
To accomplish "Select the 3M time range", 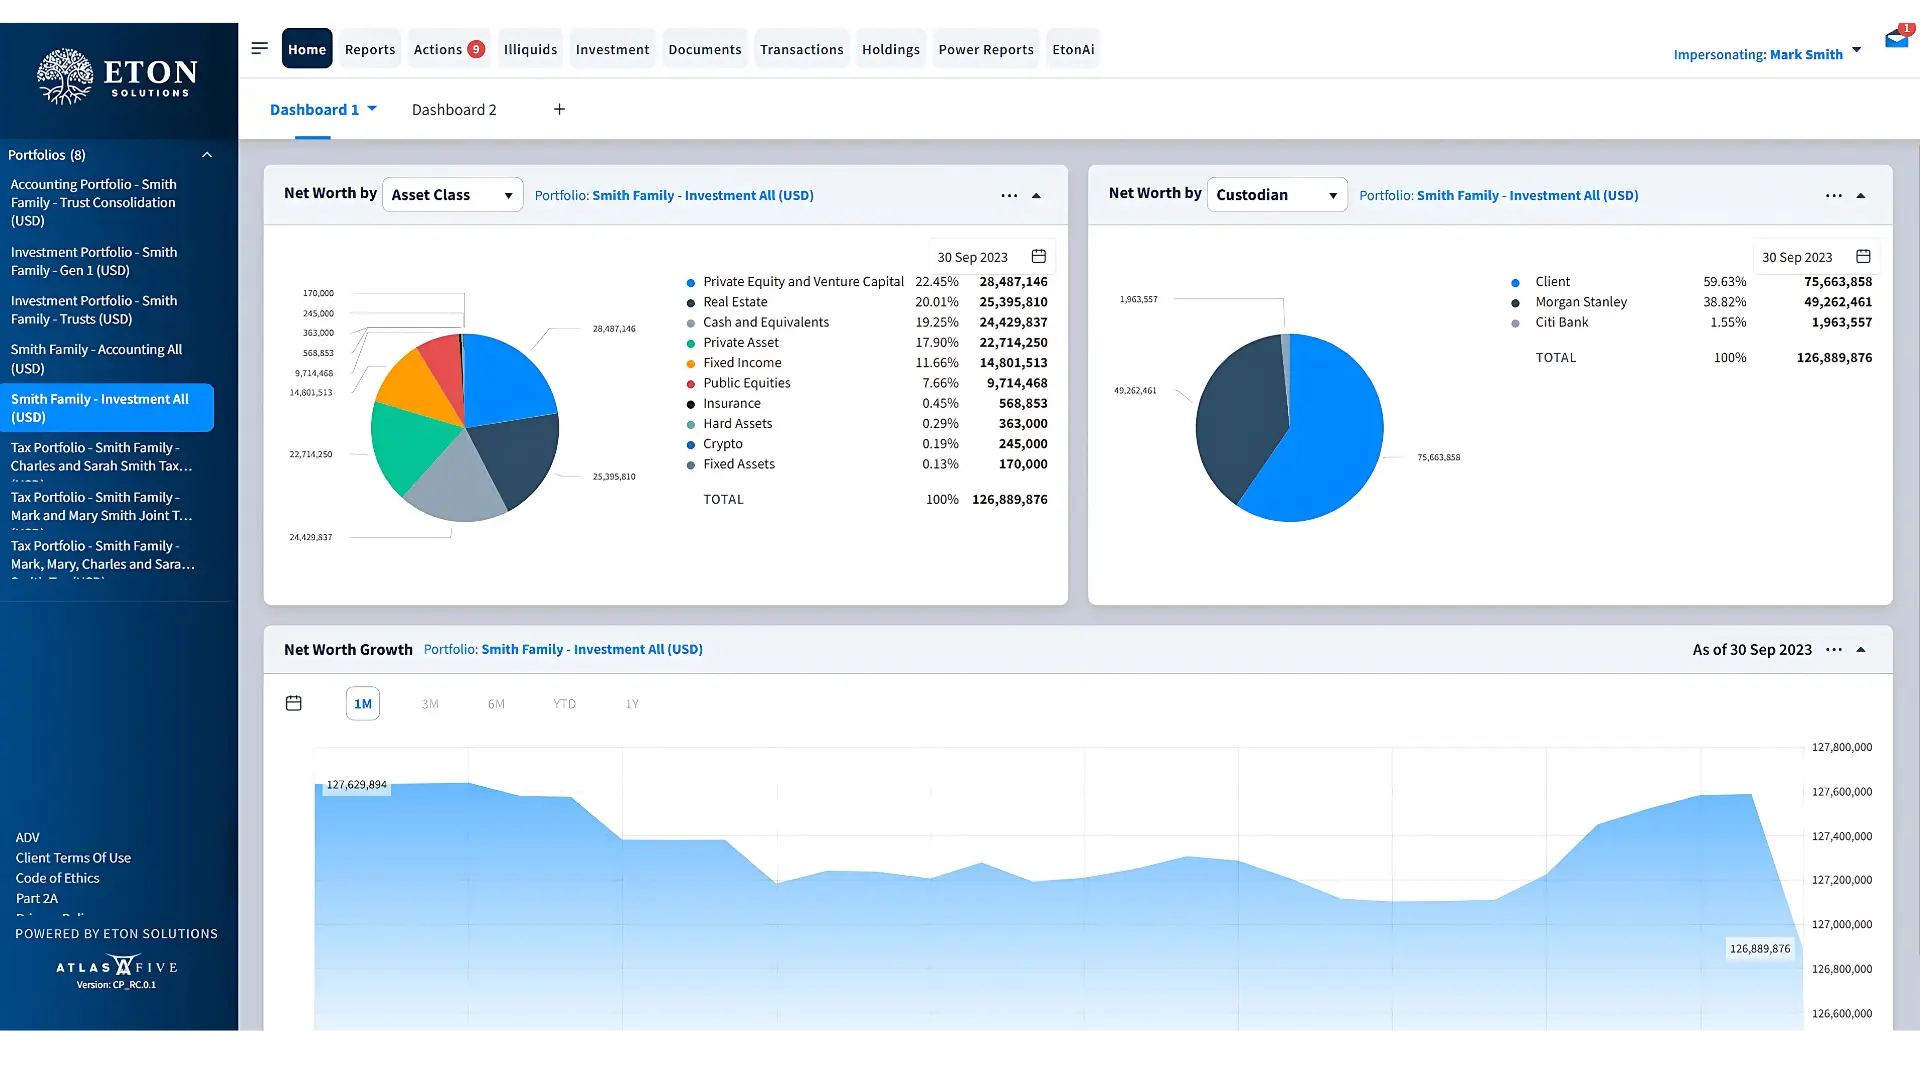I will [430, 704].
